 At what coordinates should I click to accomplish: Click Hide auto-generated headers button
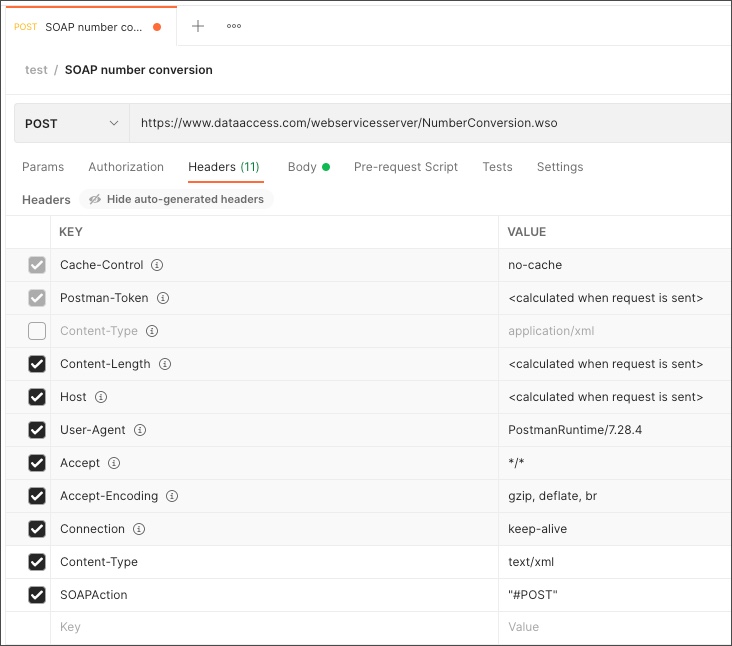pos(176,199)
